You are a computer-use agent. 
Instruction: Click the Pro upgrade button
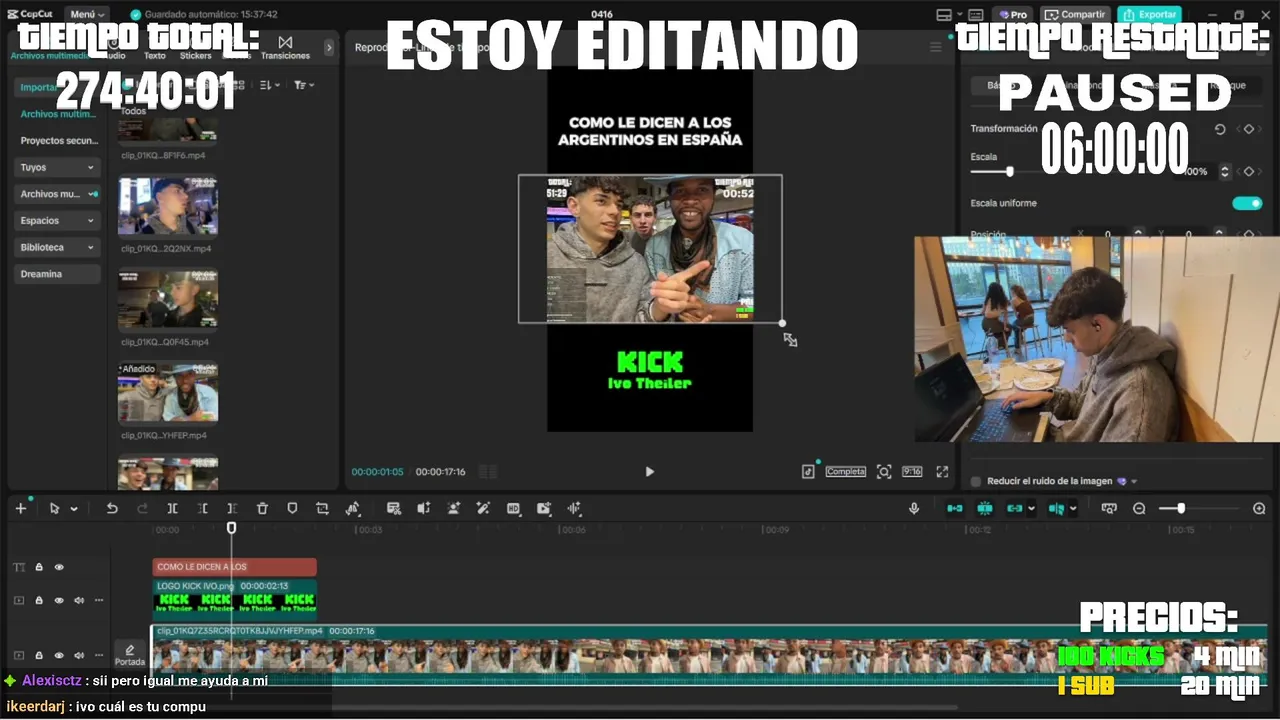pos(1012,14)
